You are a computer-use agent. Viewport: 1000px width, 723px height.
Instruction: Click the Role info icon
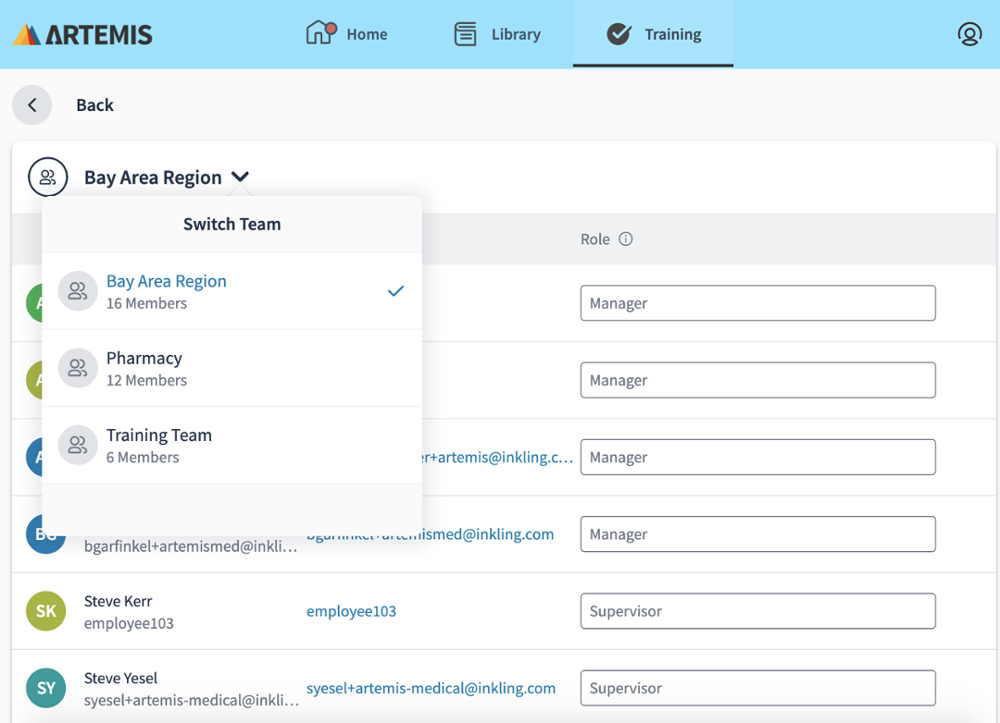[x=626, y=239]
